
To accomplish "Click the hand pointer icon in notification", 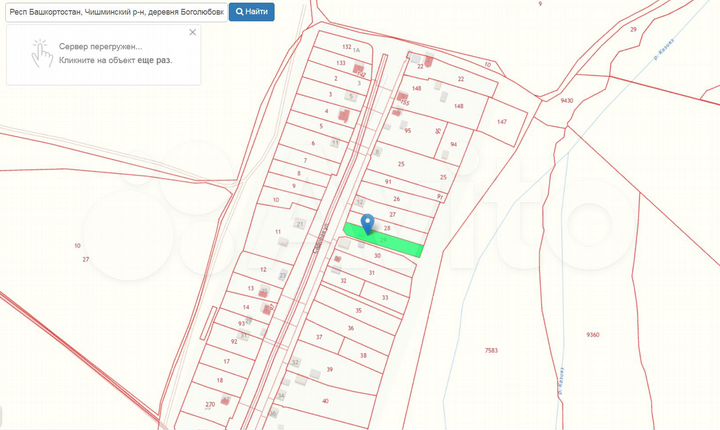I will coord(41,53).
